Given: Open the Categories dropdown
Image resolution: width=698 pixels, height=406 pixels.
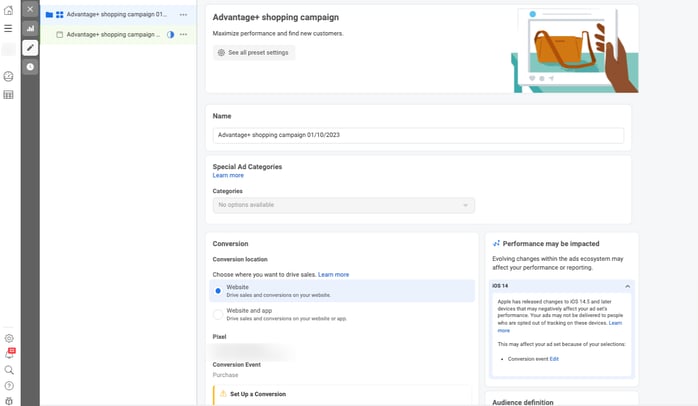Looking at the screenshot, I should pos(343,205).
